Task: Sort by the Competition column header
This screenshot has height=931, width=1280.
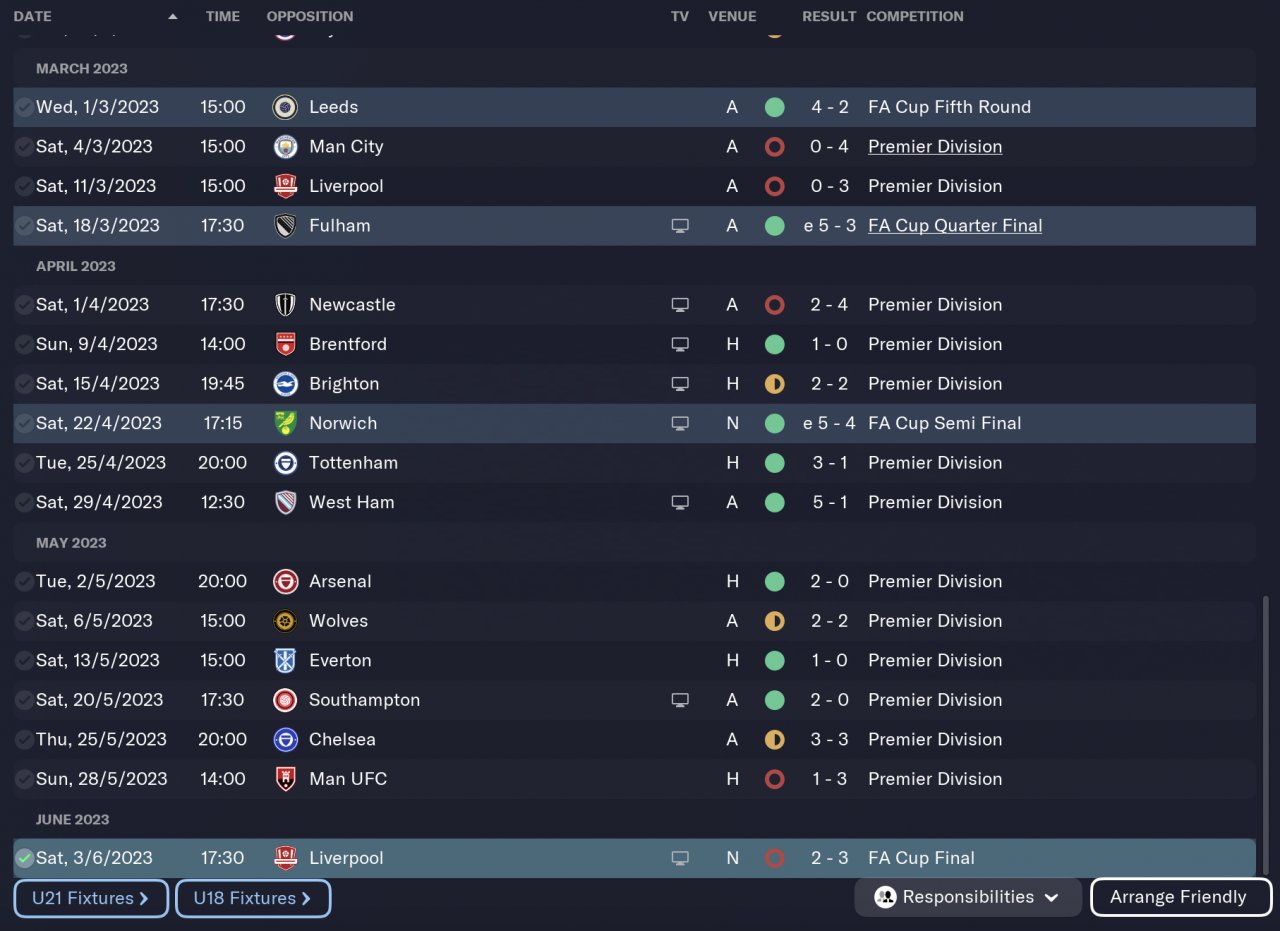Action: (914, 17)
